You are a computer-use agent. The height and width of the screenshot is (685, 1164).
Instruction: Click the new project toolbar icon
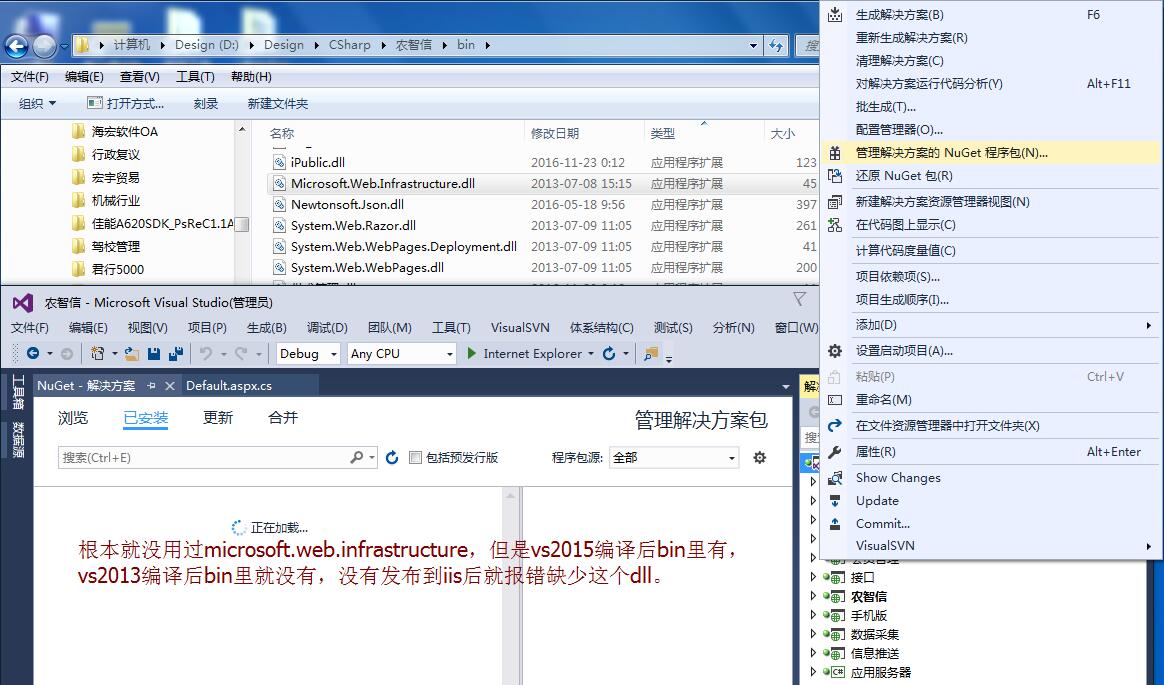97,354
